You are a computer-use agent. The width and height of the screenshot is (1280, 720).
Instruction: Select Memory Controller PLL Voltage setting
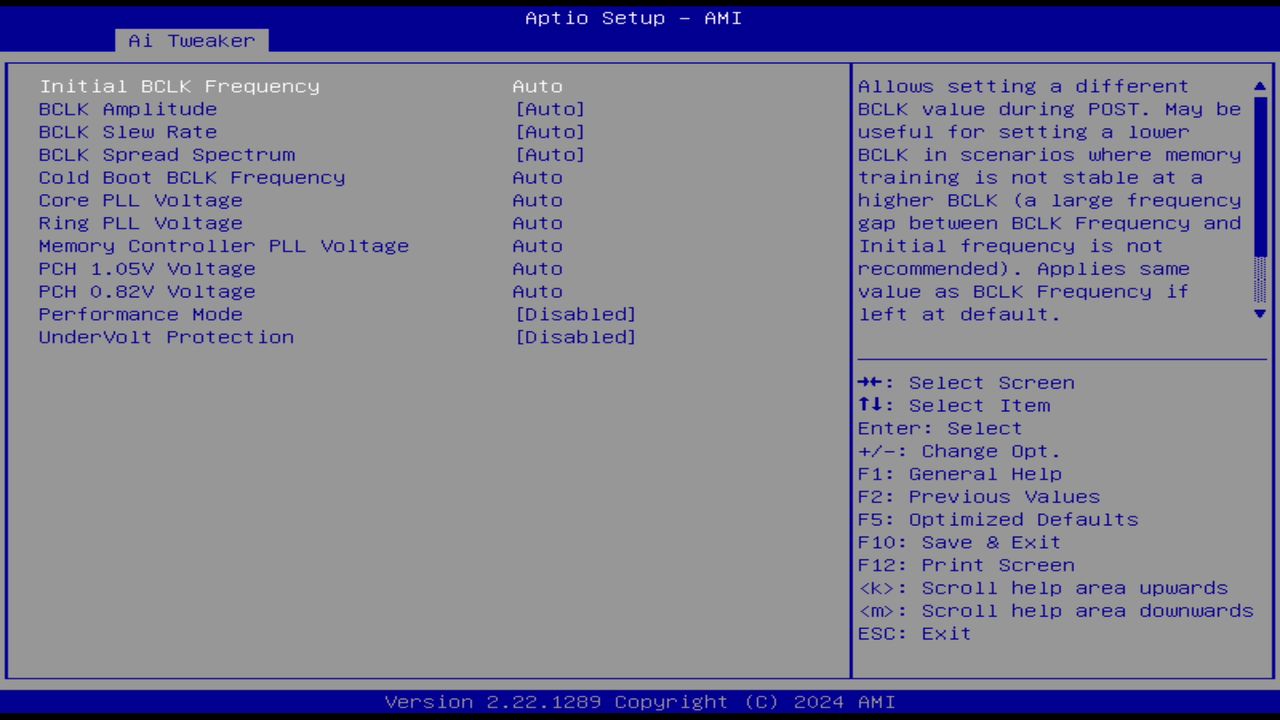224,246
